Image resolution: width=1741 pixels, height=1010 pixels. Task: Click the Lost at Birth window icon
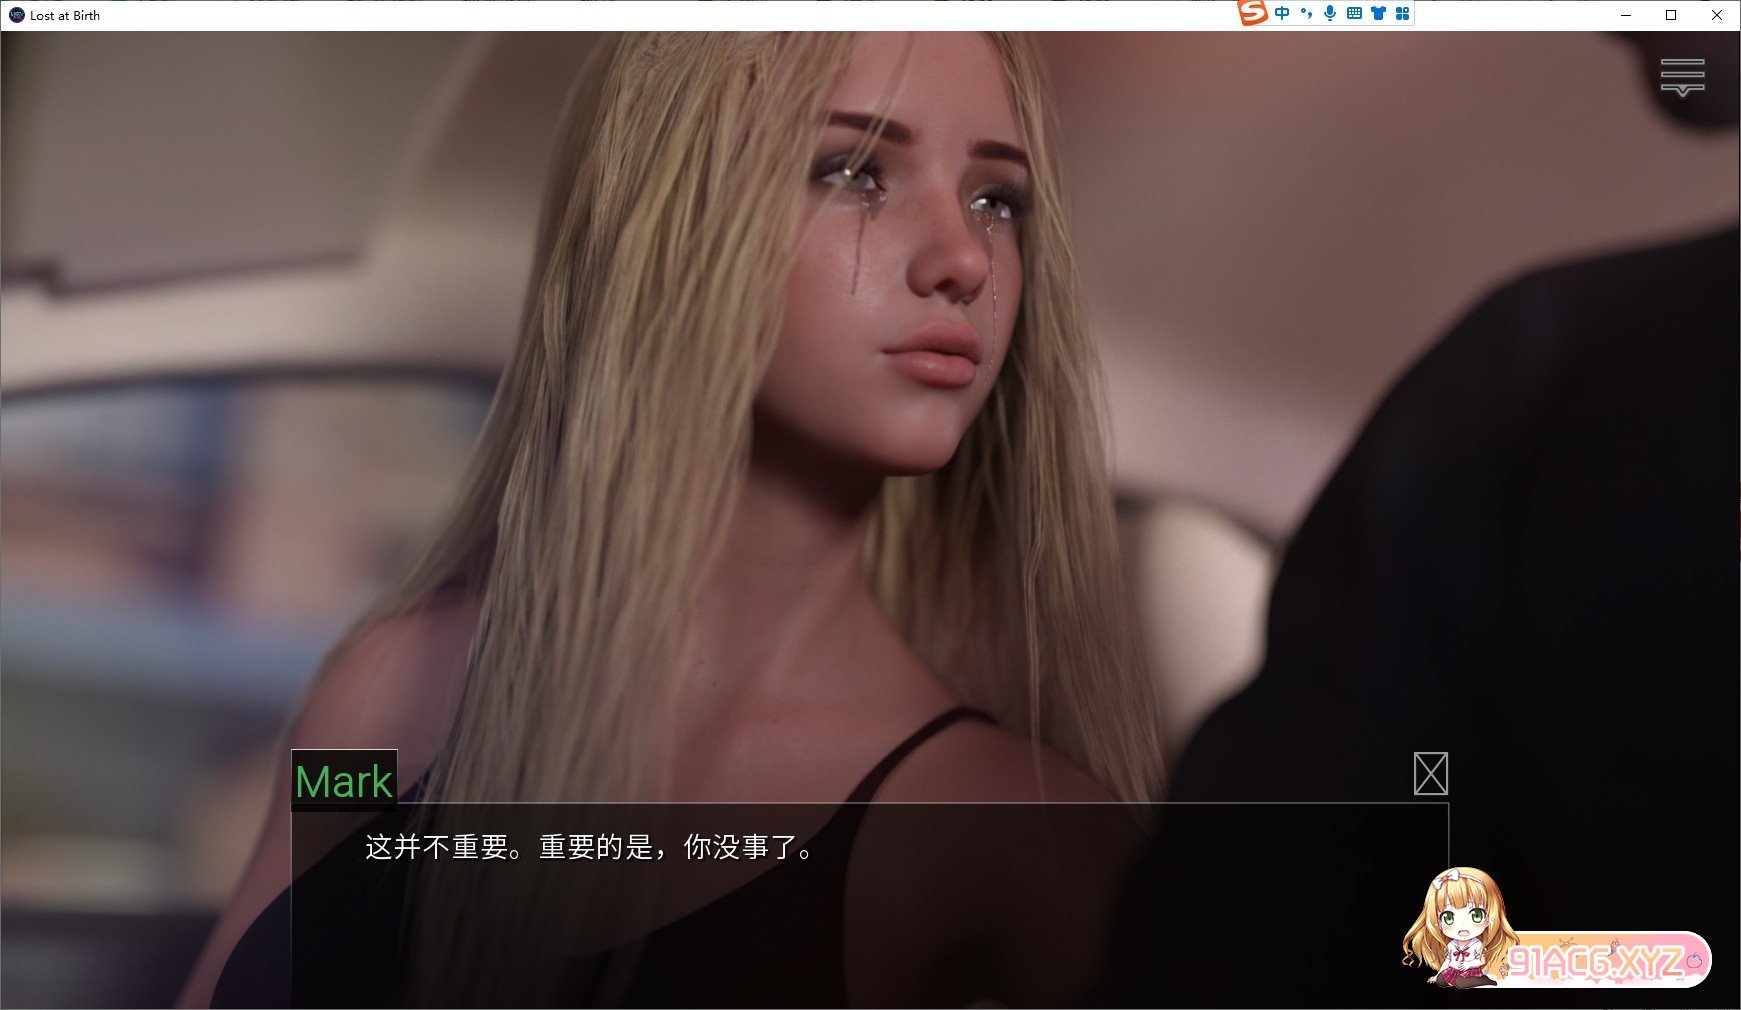[x=16, y=15]
